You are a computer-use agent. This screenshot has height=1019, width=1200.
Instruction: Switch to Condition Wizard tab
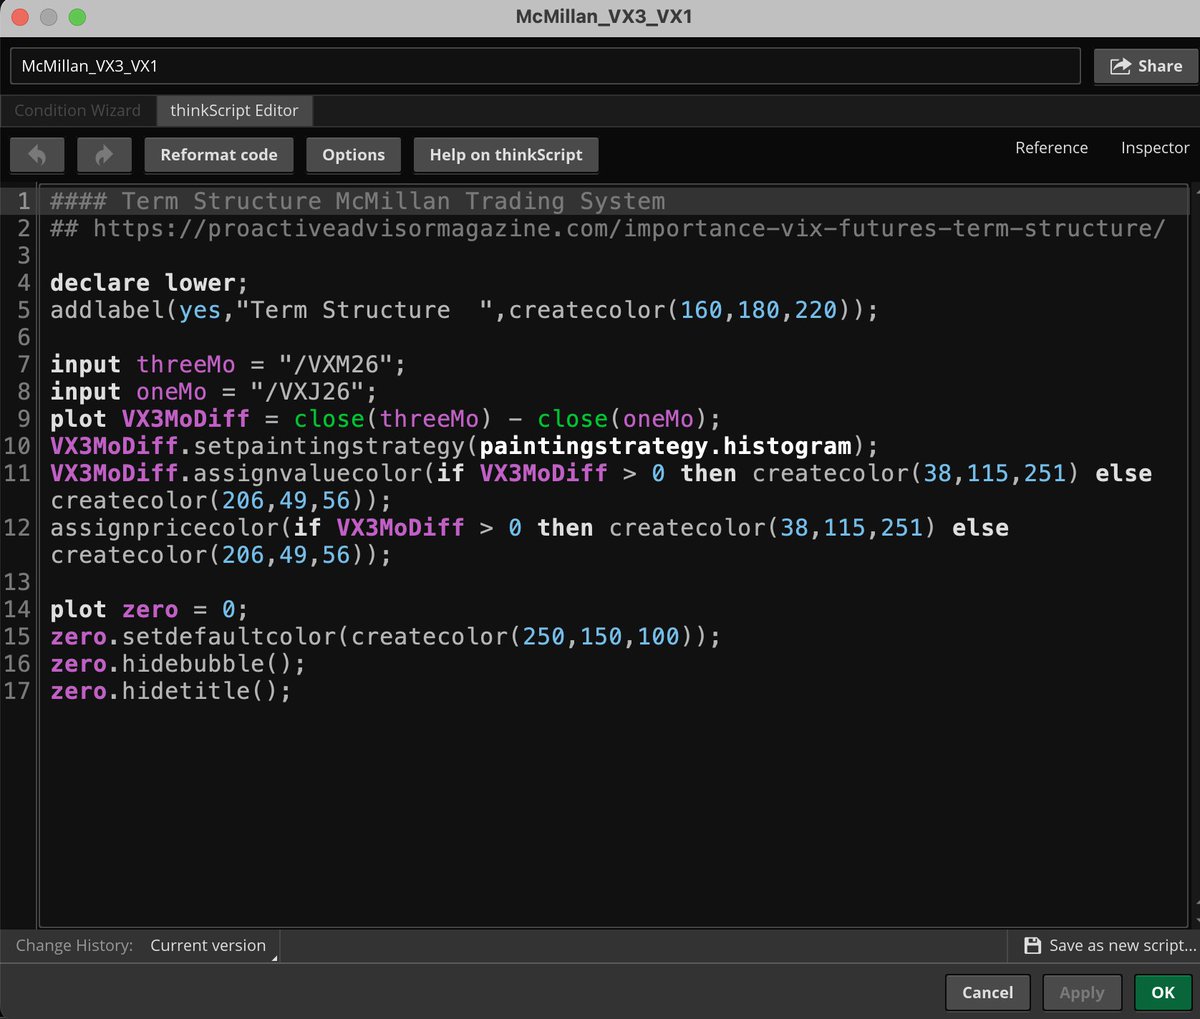click(77, 110)
